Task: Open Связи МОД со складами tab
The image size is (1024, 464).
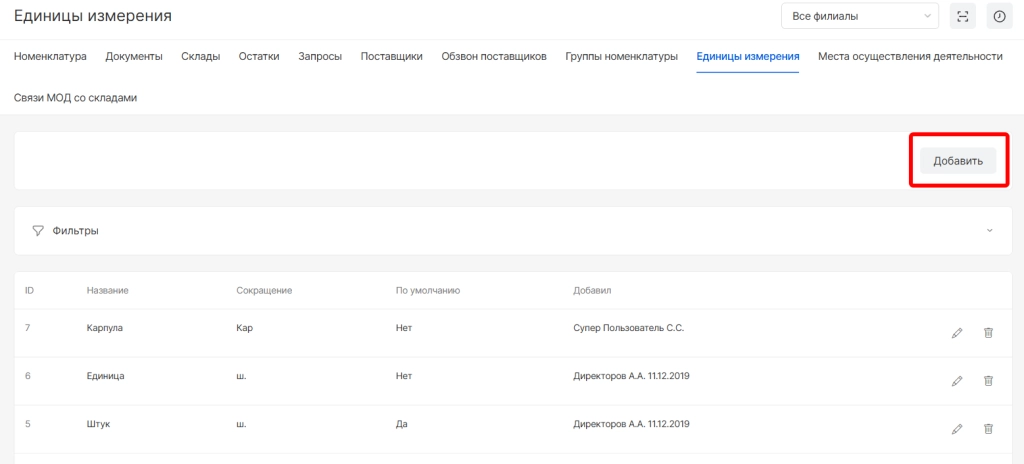Action: coord(75,98)
